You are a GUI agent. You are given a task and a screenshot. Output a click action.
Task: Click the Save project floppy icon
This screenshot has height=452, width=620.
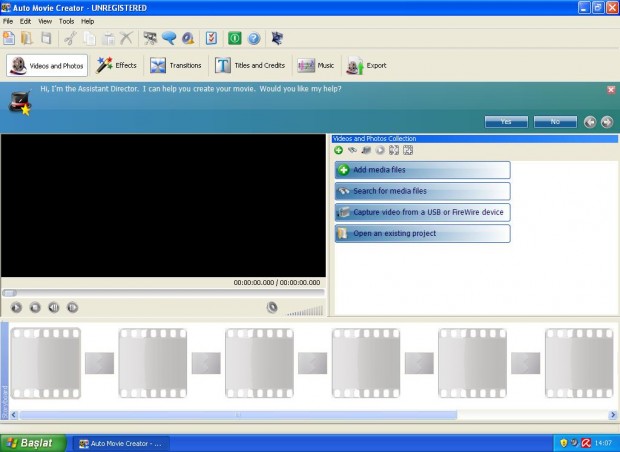coord(46,38)
